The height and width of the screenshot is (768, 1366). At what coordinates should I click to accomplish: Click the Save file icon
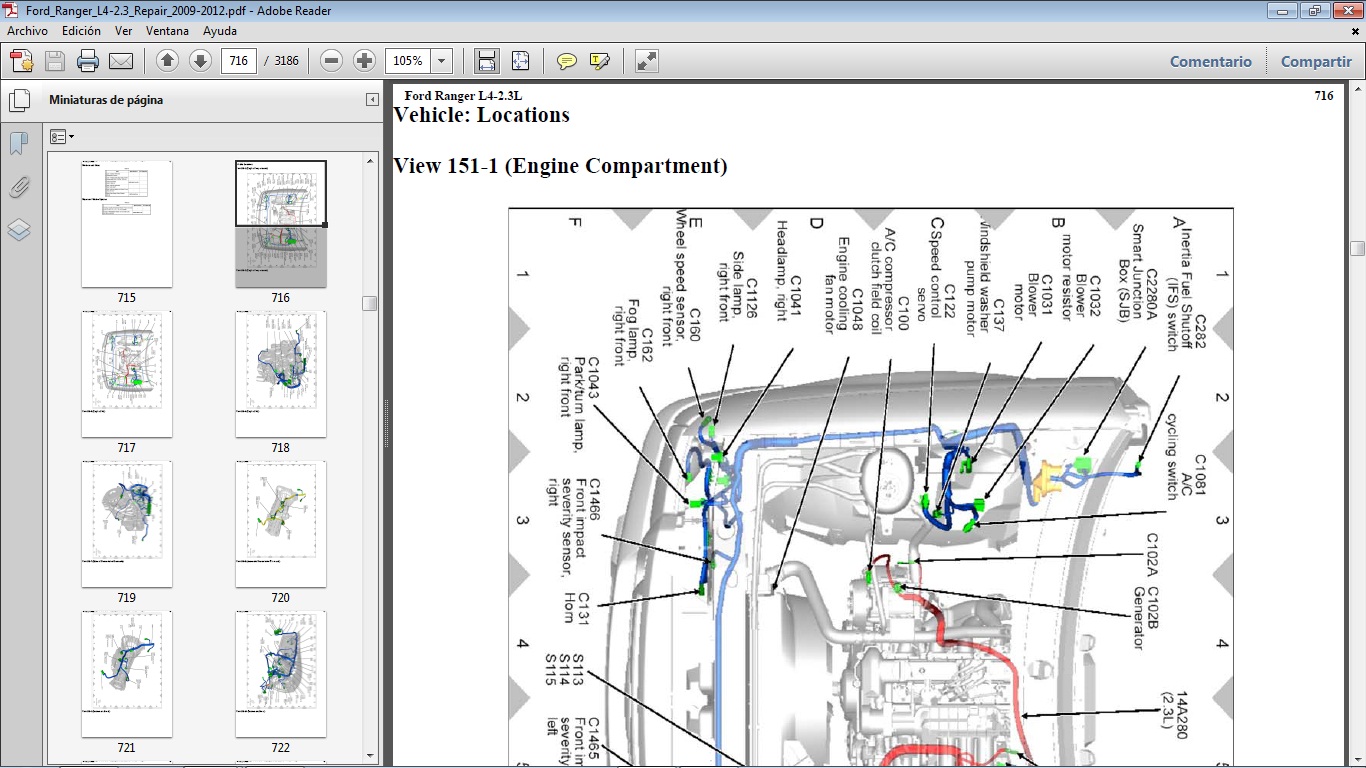tap(55, 61)
